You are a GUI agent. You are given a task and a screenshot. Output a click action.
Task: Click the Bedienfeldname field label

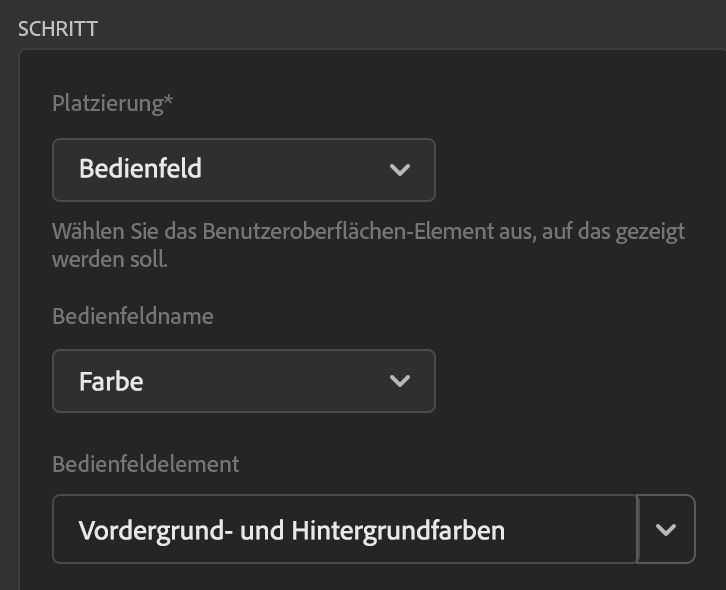133,316
